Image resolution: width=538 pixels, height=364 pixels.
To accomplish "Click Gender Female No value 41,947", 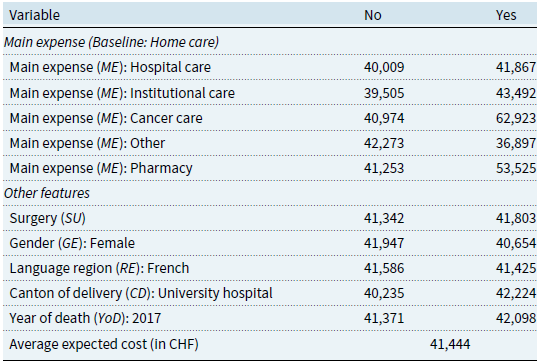I will pos(384,243).
